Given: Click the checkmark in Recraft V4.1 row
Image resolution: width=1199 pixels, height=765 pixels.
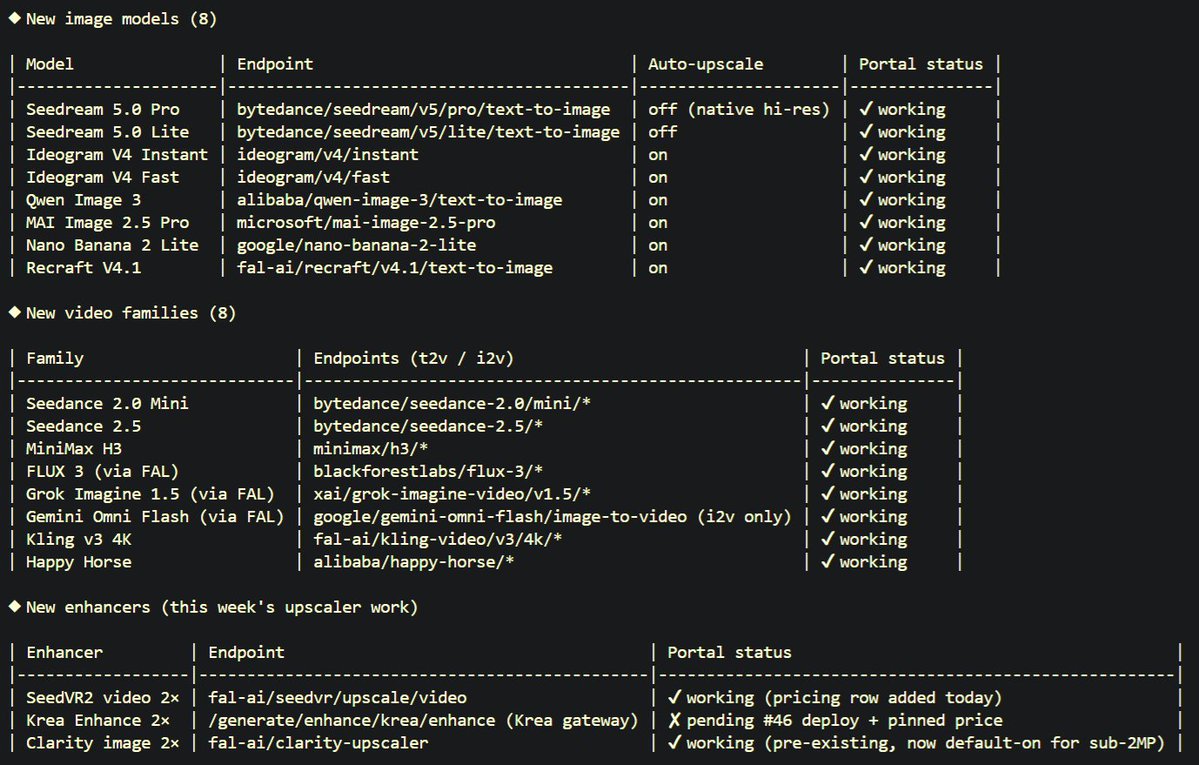Looking at the screenshot, I should click(x=866, y=267).
